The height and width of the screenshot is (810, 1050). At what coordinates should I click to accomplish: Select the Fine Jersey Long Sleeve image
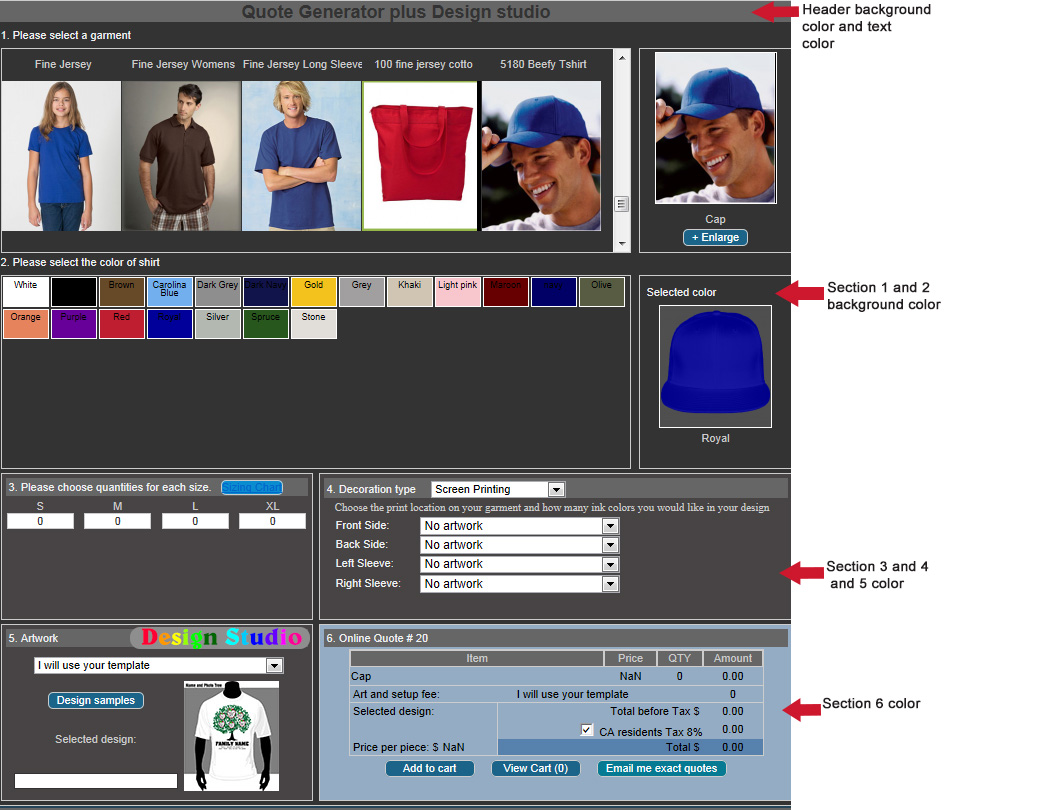pos(301,156)
